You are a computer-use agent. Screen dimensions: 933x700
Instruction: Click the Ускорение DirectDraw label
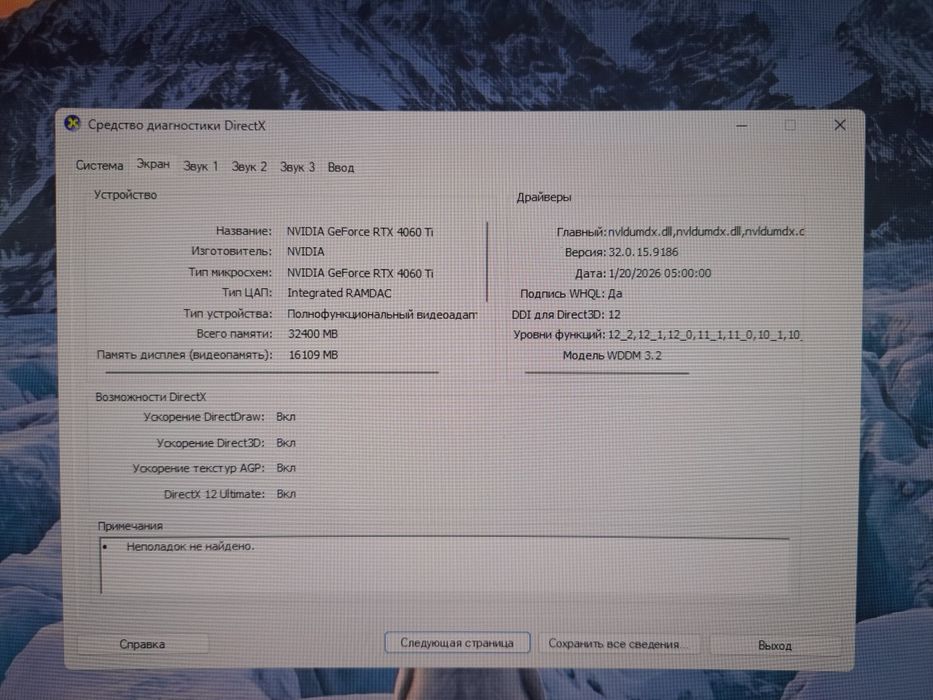(x=203, y=417)
